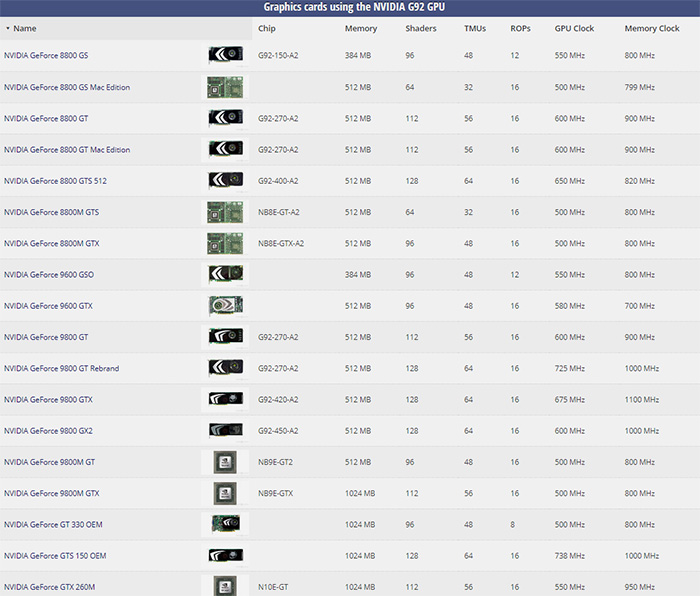The width and height of the screenshot is (700, 596).
Task: Open the GeForce 9800 GX2 link
Action: 48,431
